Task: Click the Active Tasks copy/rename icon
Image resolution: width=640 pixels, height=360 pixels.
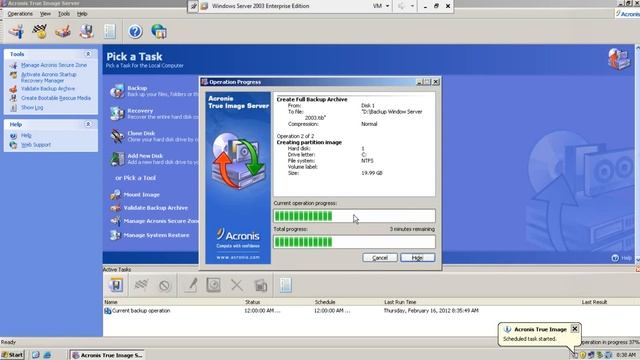Action: tap(260, 285)
